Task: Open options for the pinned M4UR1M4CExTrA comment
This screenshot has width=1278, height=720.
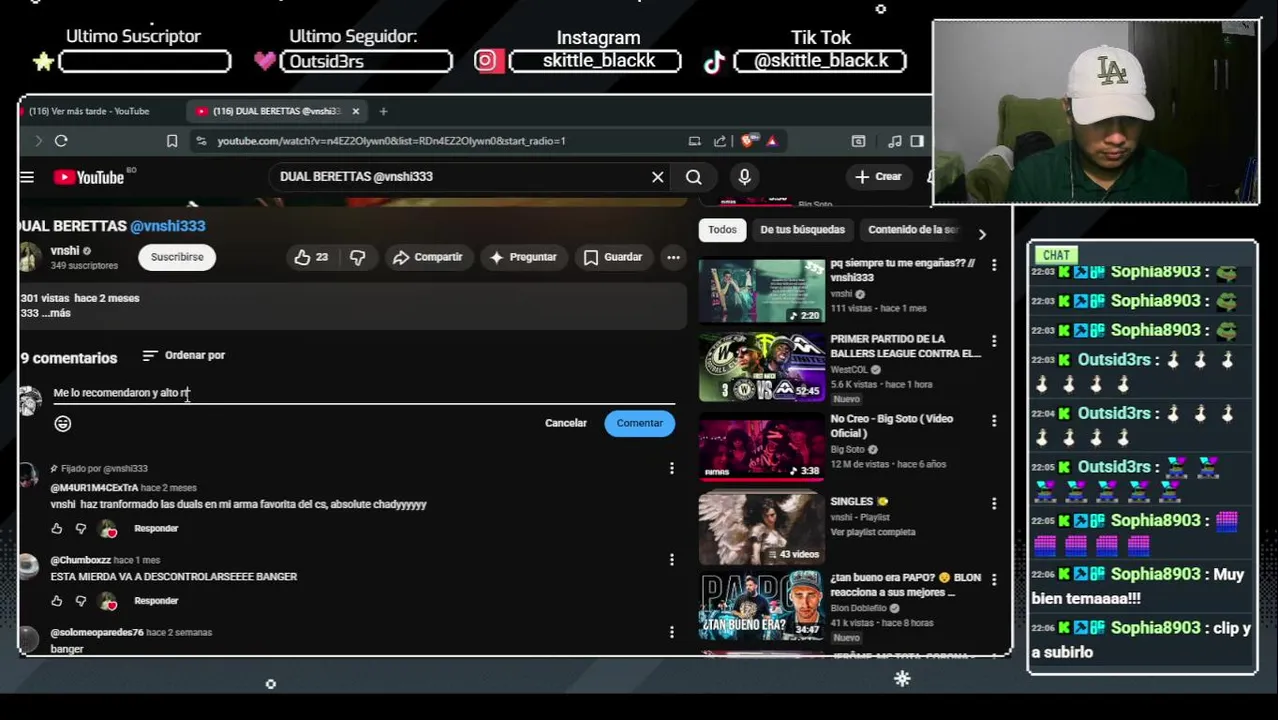Action: click(672, 468)
